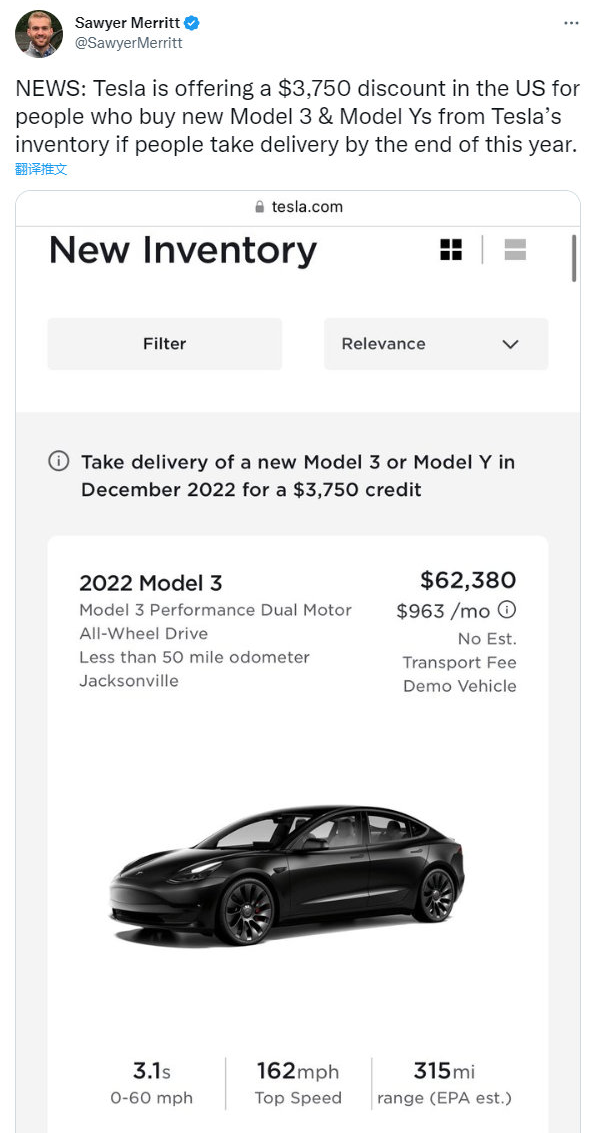596x1133 pixels.
Task: Open the Relevance sort dropdown
Action: pos(436,344)
